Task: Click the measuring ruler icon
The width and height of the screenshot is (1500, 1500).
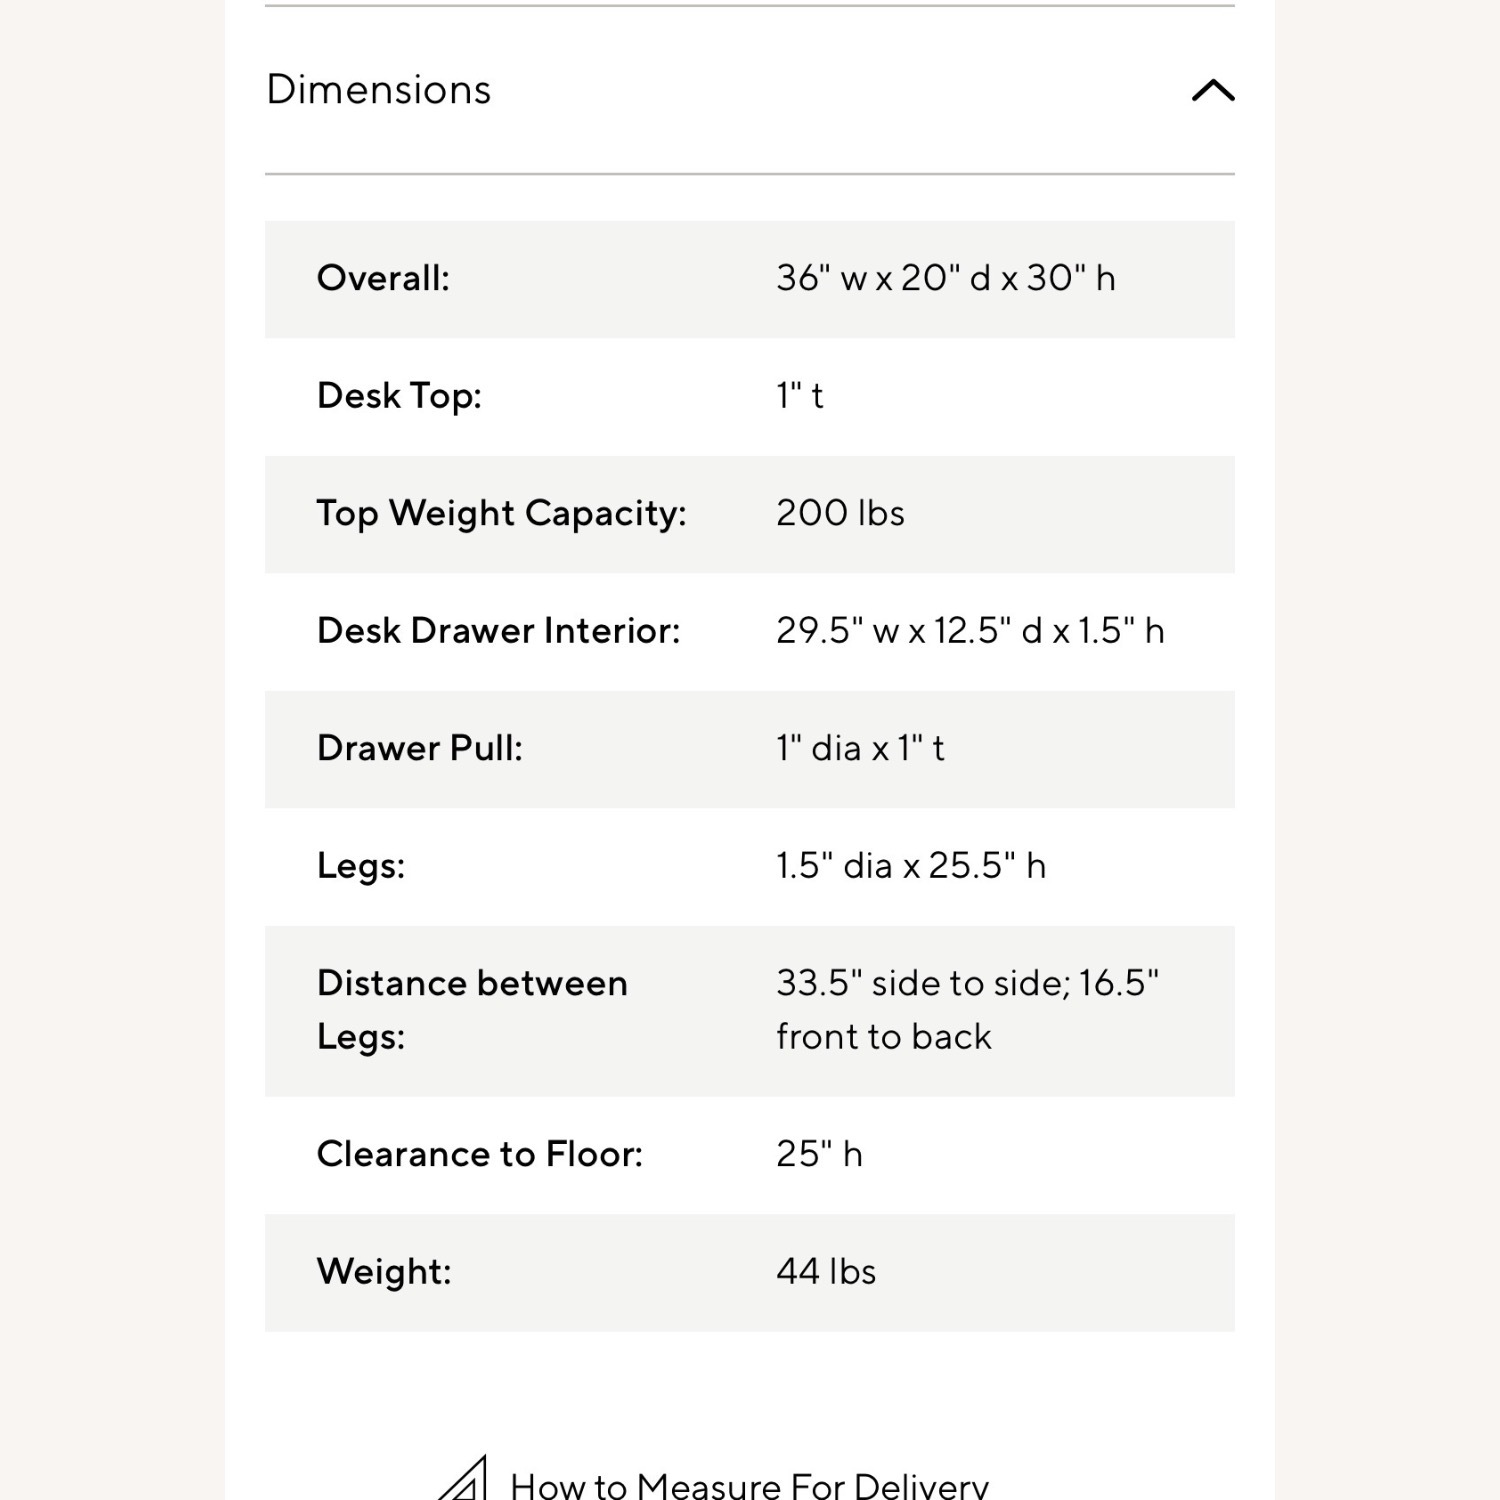Action: [x=463, y=1480]
